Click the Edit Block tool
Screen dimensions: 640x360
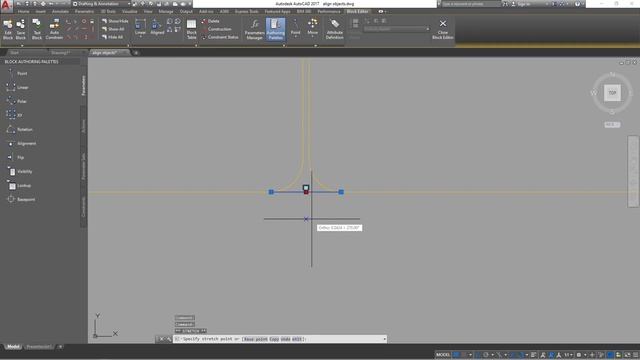[x=8, y=29]
